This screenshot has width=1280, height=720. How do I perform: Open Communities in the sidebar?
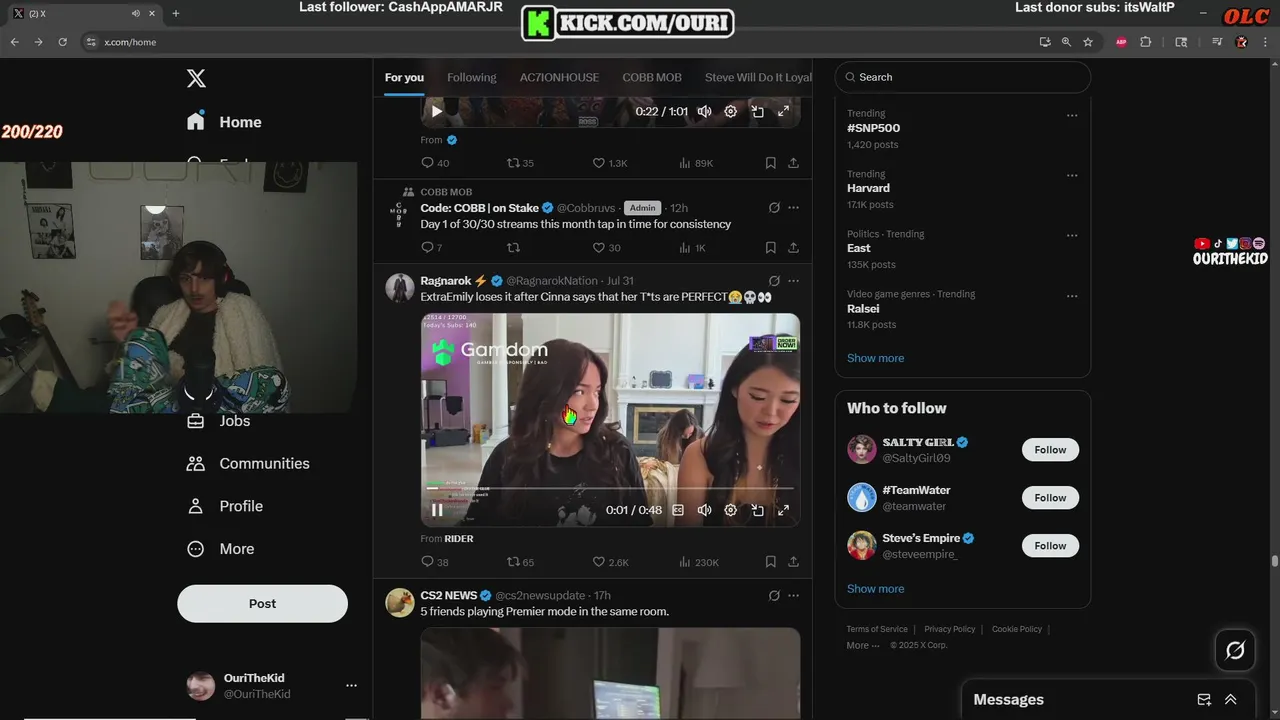click(x=248, y=464)
